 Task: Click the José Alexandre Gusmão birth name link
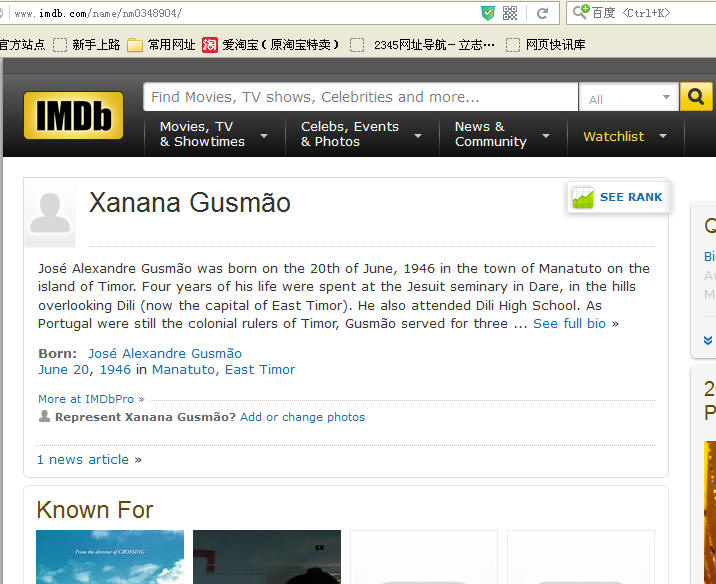click(165, 353)
